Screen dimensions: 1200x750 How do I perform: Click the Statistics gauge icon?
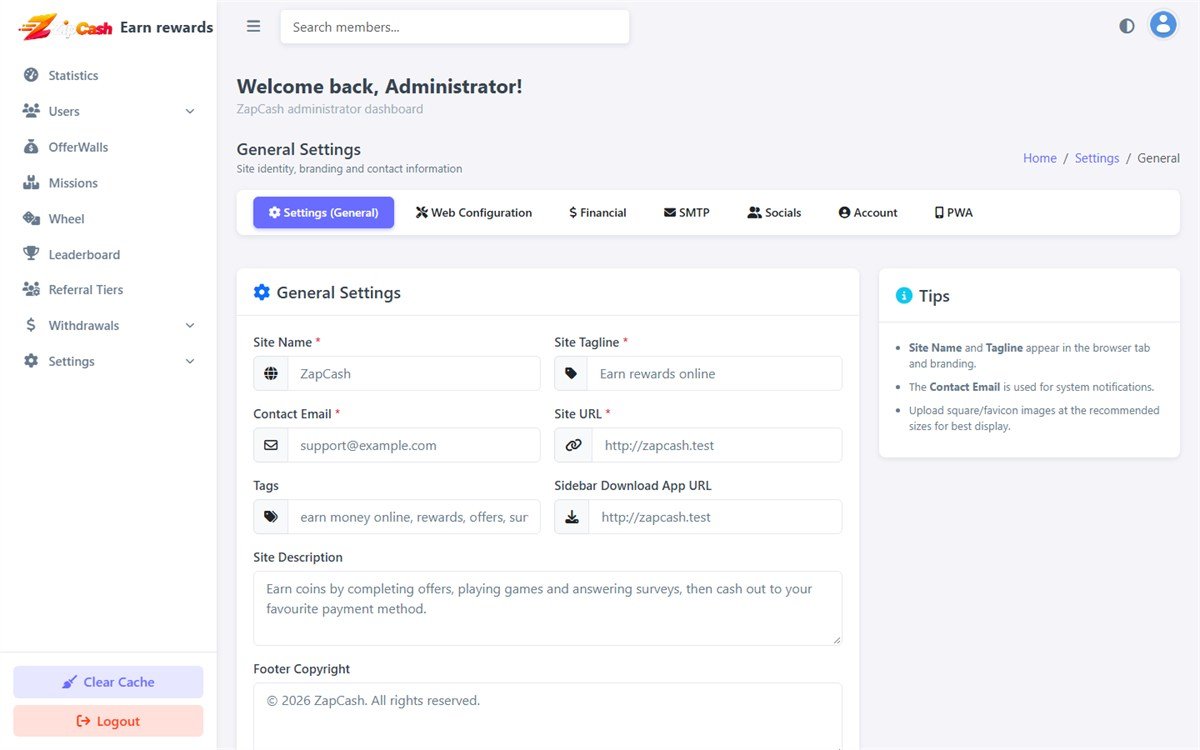[x=31, y=75]
